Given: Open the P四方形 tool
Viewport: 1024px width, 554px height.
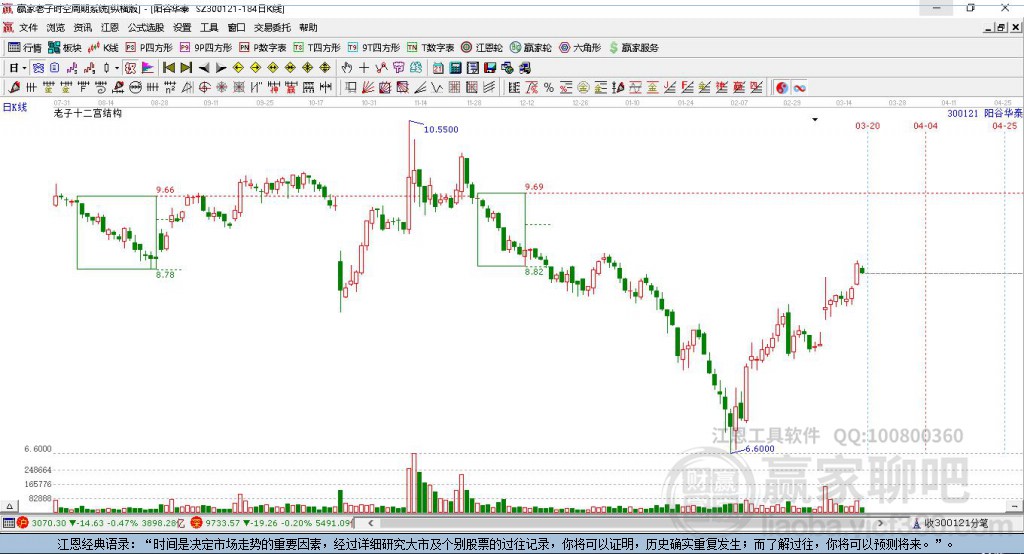Looking at the screenshot, I should [x=149, y=48].
